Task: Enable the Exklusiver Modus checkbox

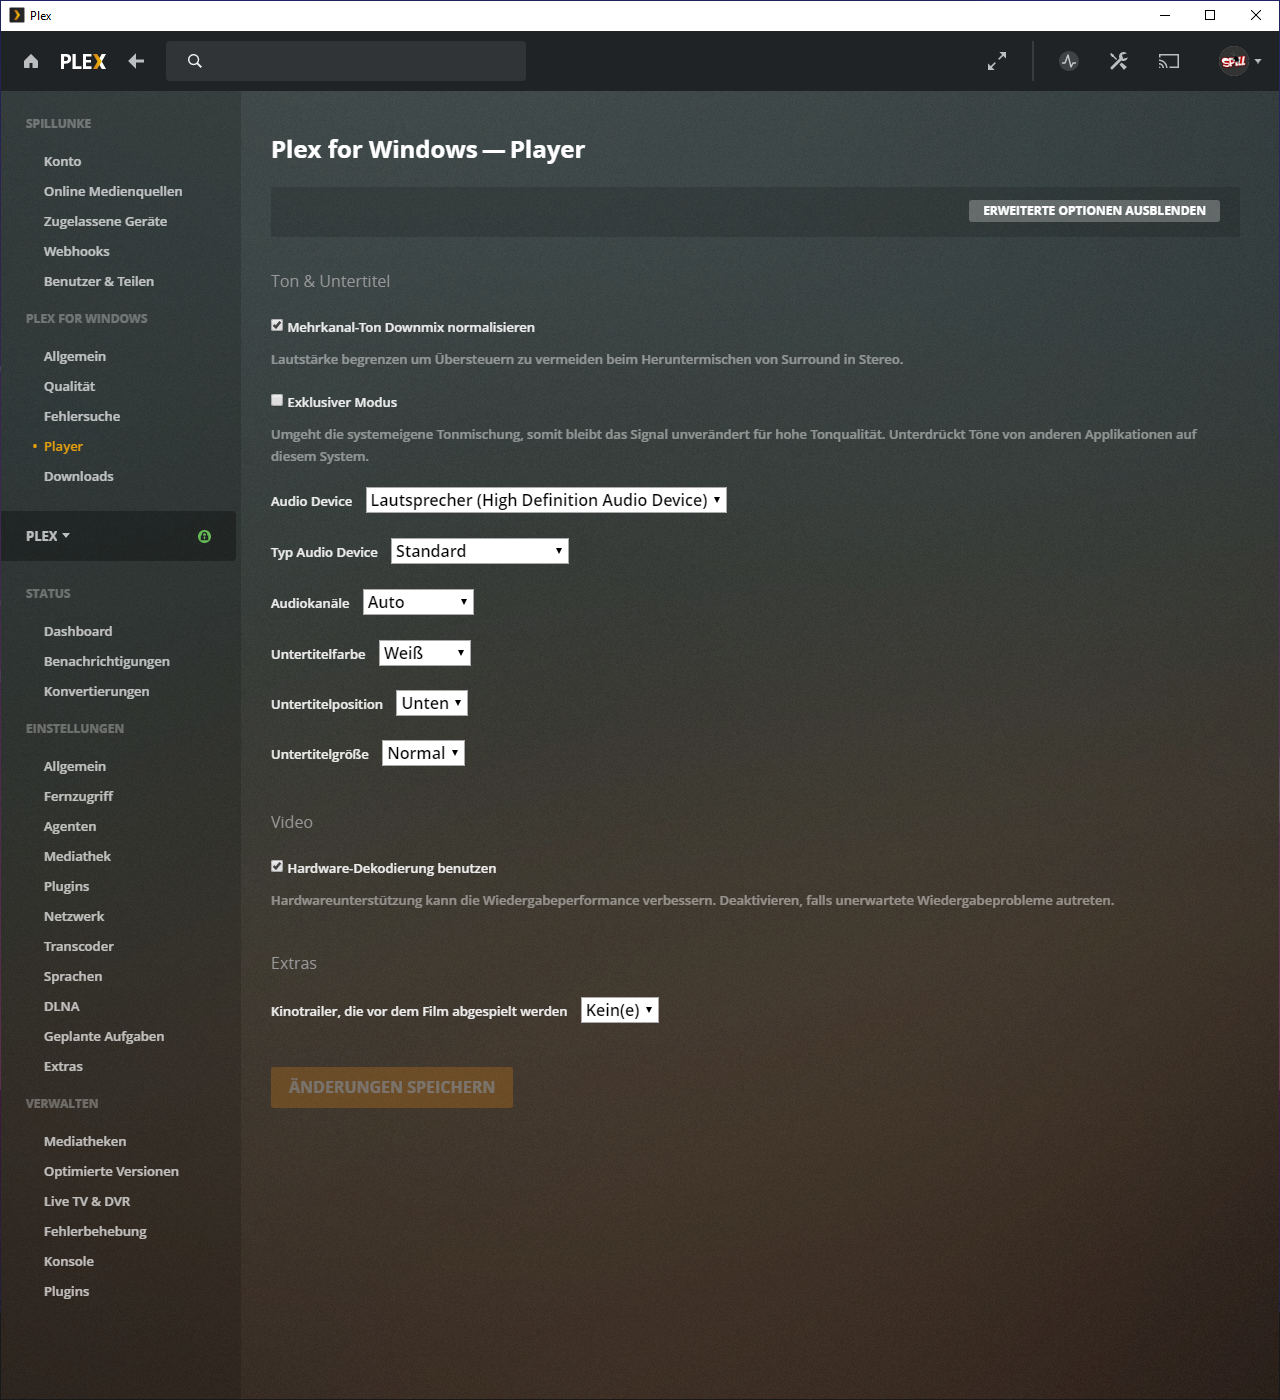Action: (x=277, y=400)
